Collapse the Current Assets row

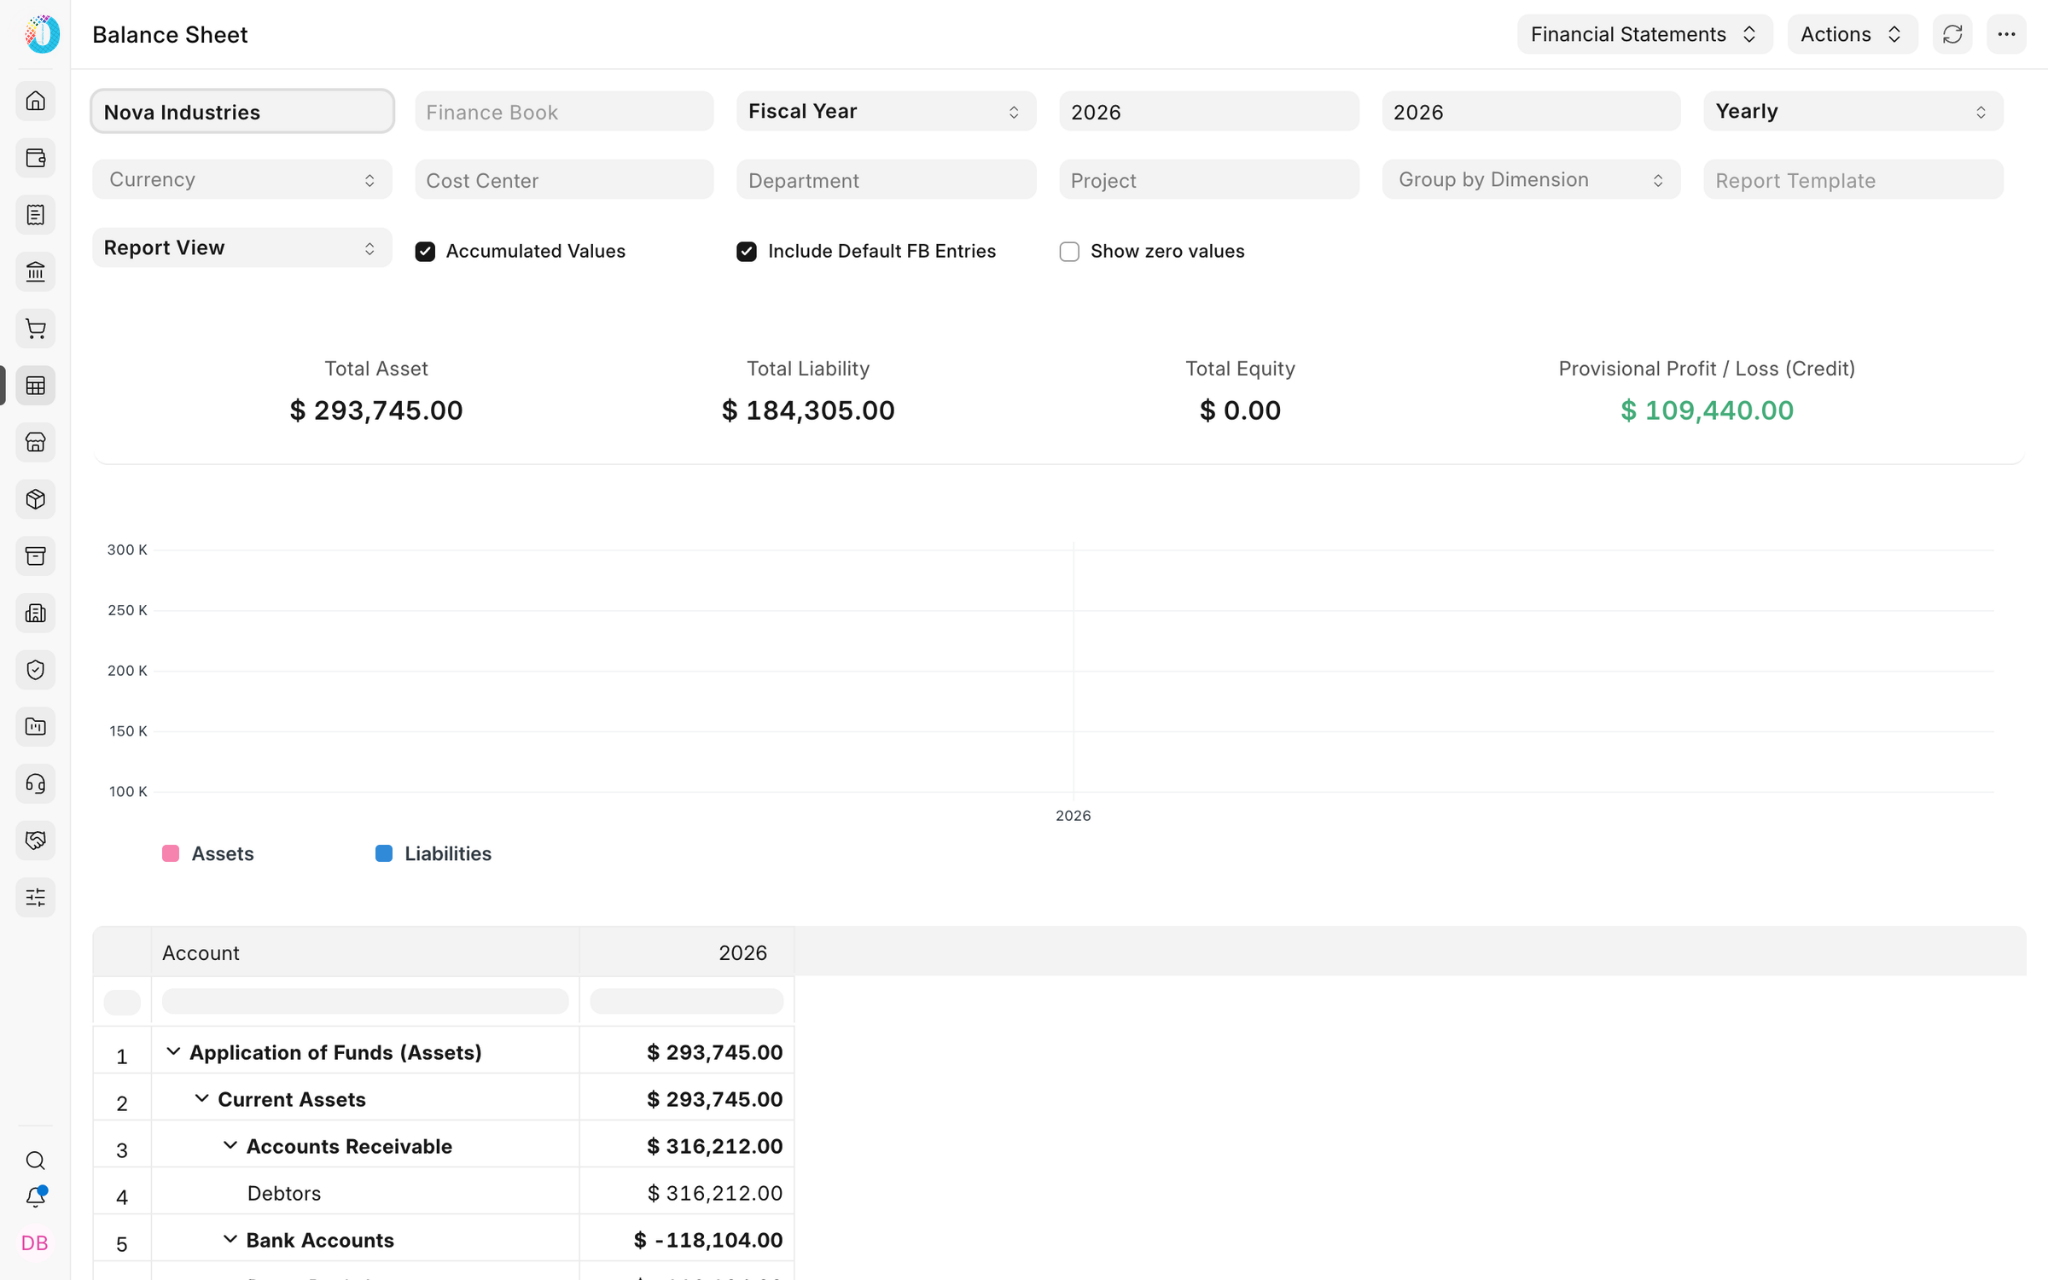pyautogui.click(x=201, y=1098)
